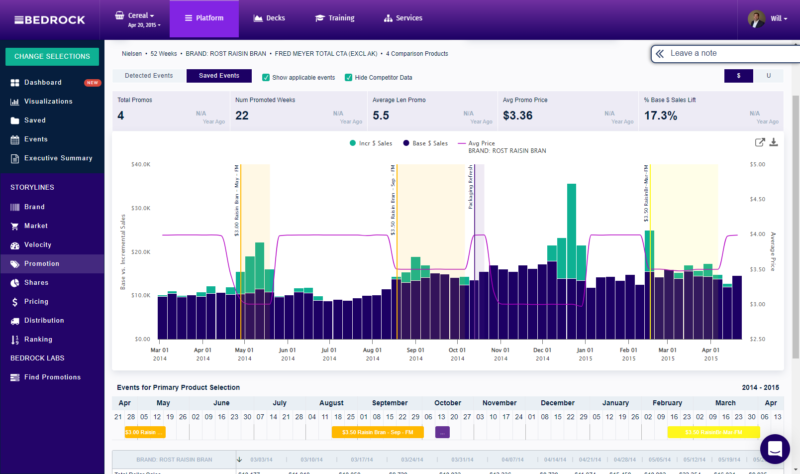Screen dimensions: 800x474
Task: Toggle Show applicable events checkbox
Action: point(265,78)
